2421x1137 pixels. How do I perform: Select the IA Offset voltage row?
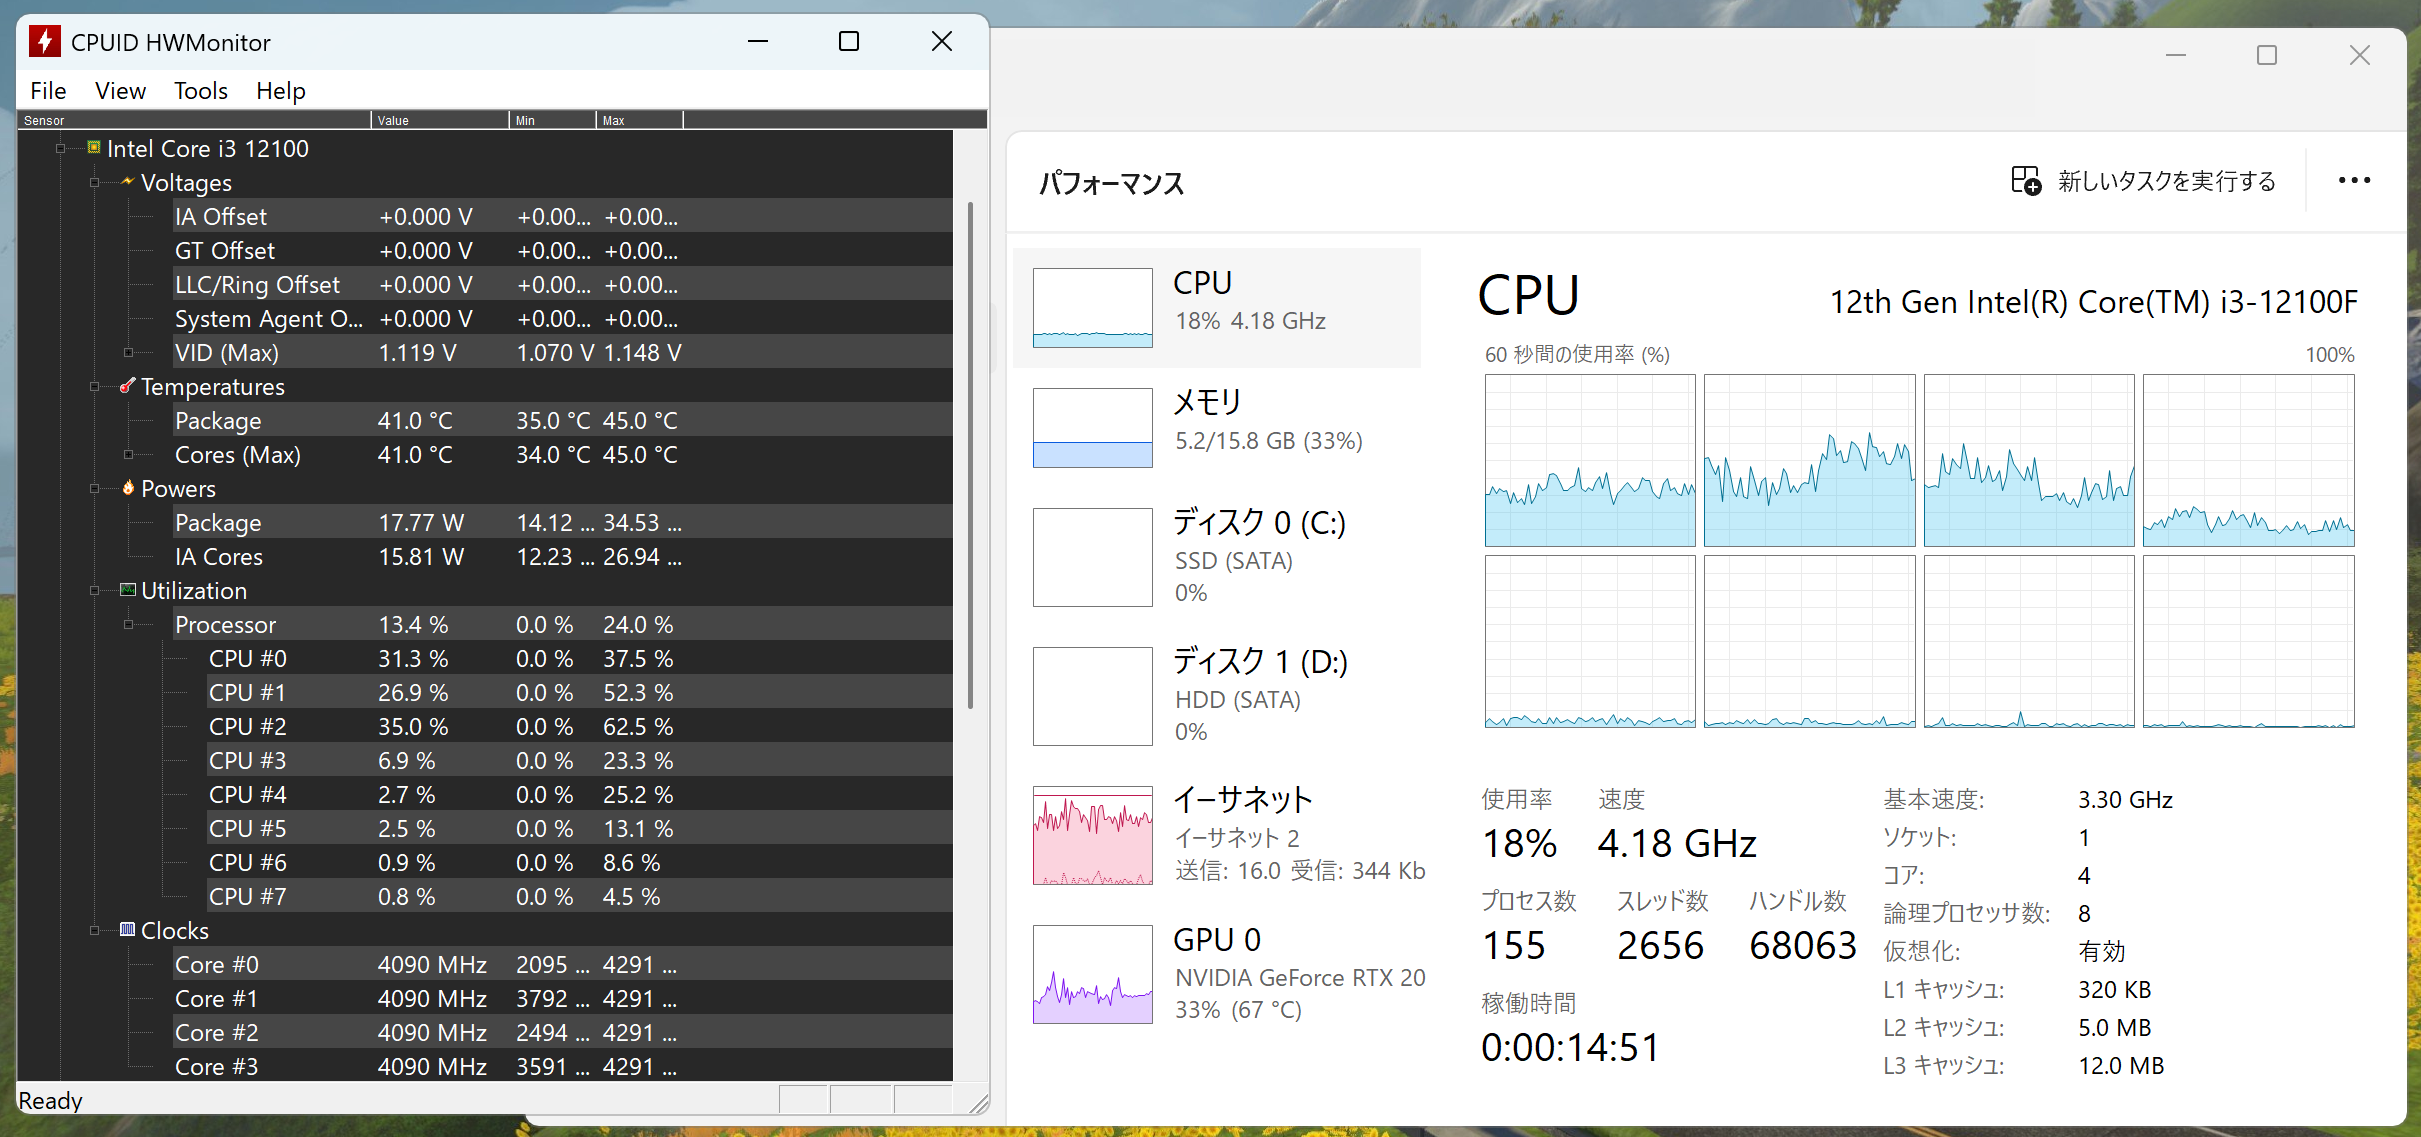tap(562, 217)
